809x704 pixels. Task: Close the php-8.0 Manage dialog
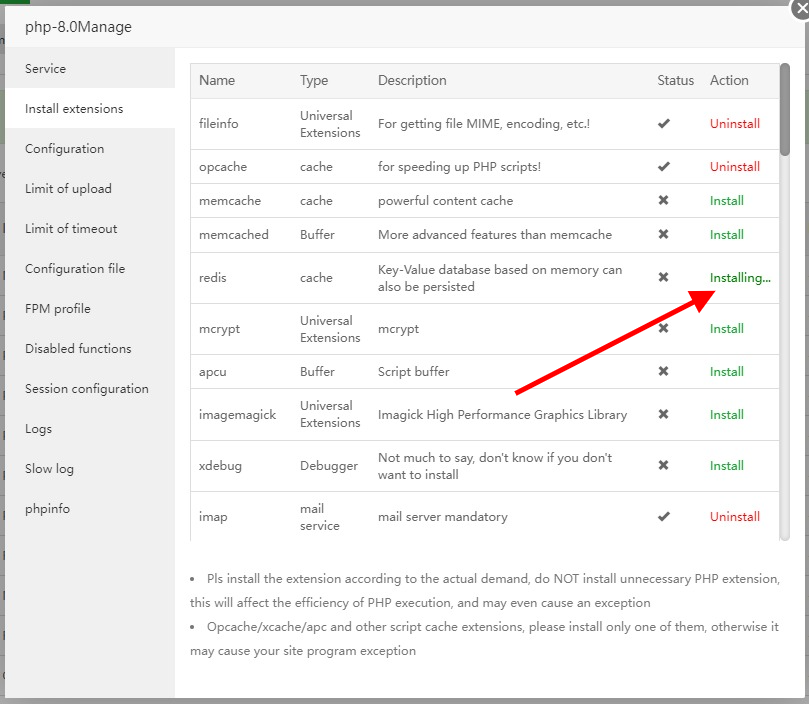[x=799, y=8]
